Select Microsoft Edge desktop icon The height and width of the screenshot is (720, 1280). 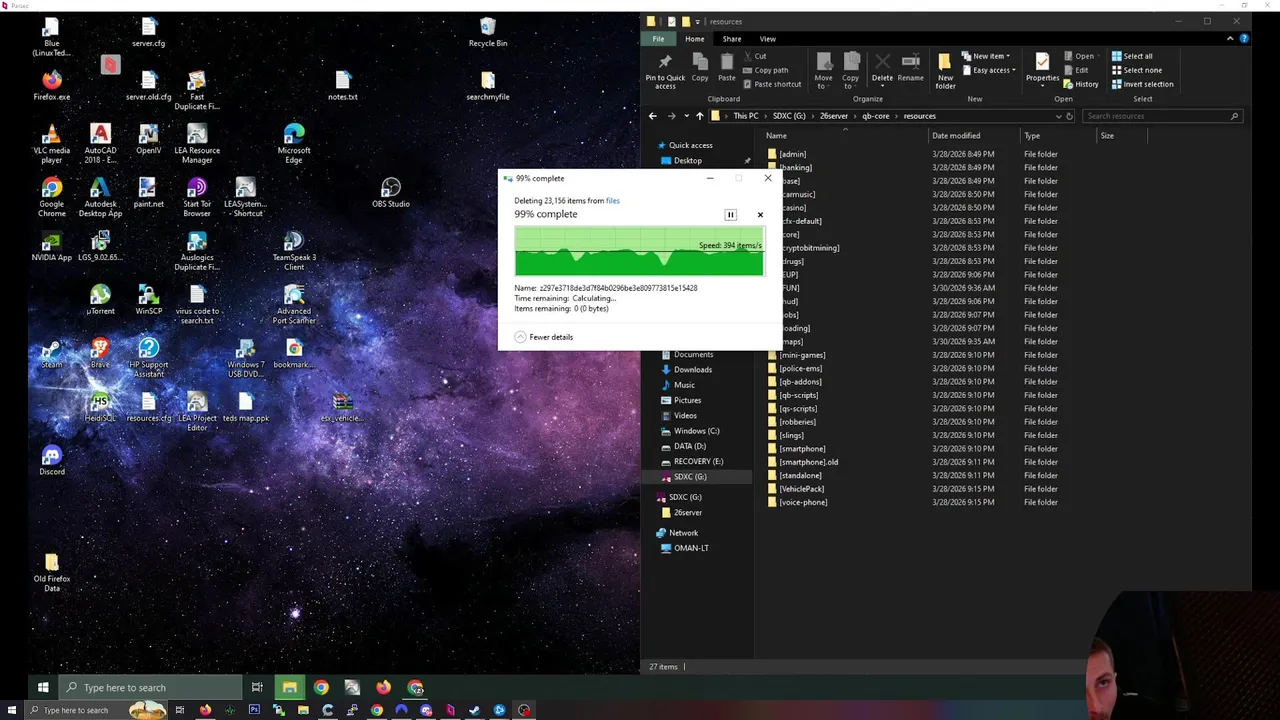[294, 144]
